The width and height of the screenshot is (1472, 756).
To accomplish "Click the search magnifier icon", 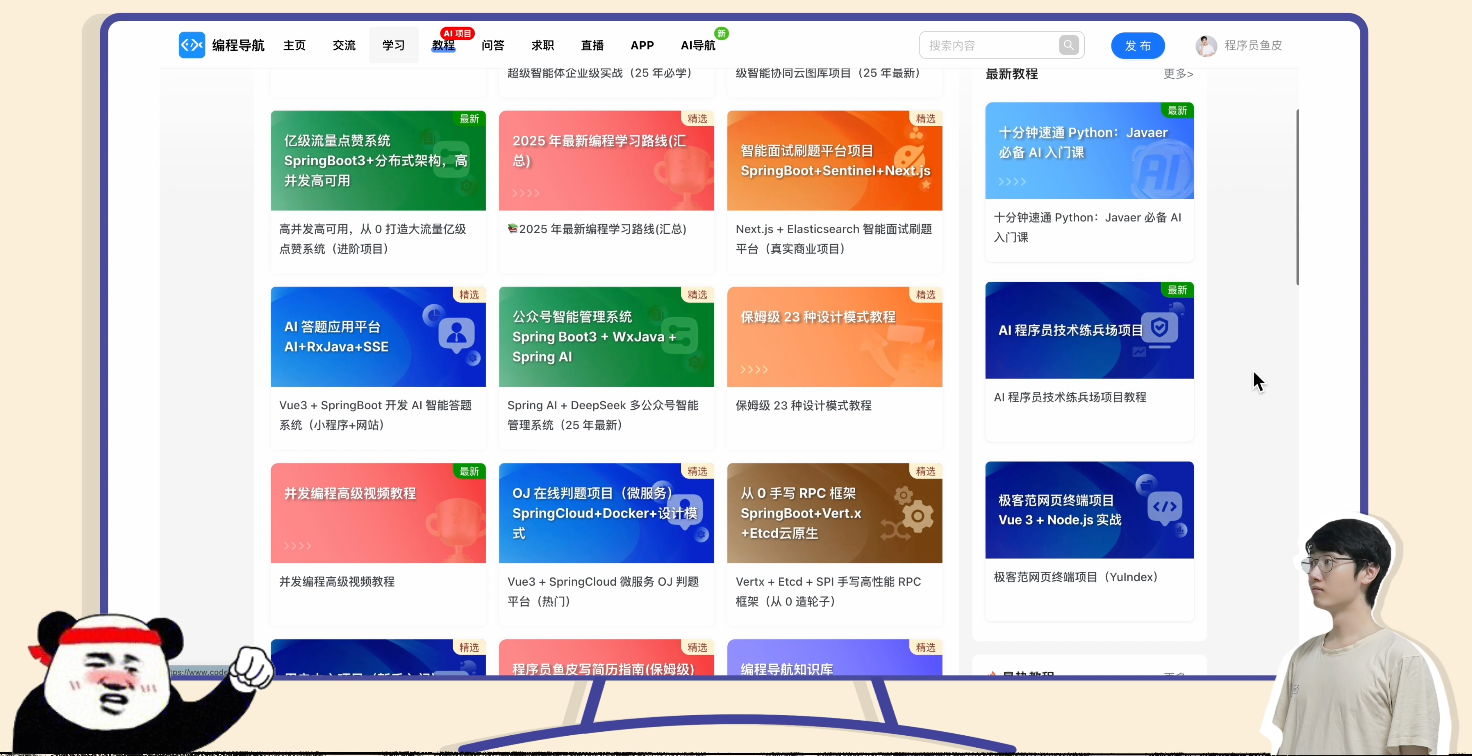I will 1069,45.
